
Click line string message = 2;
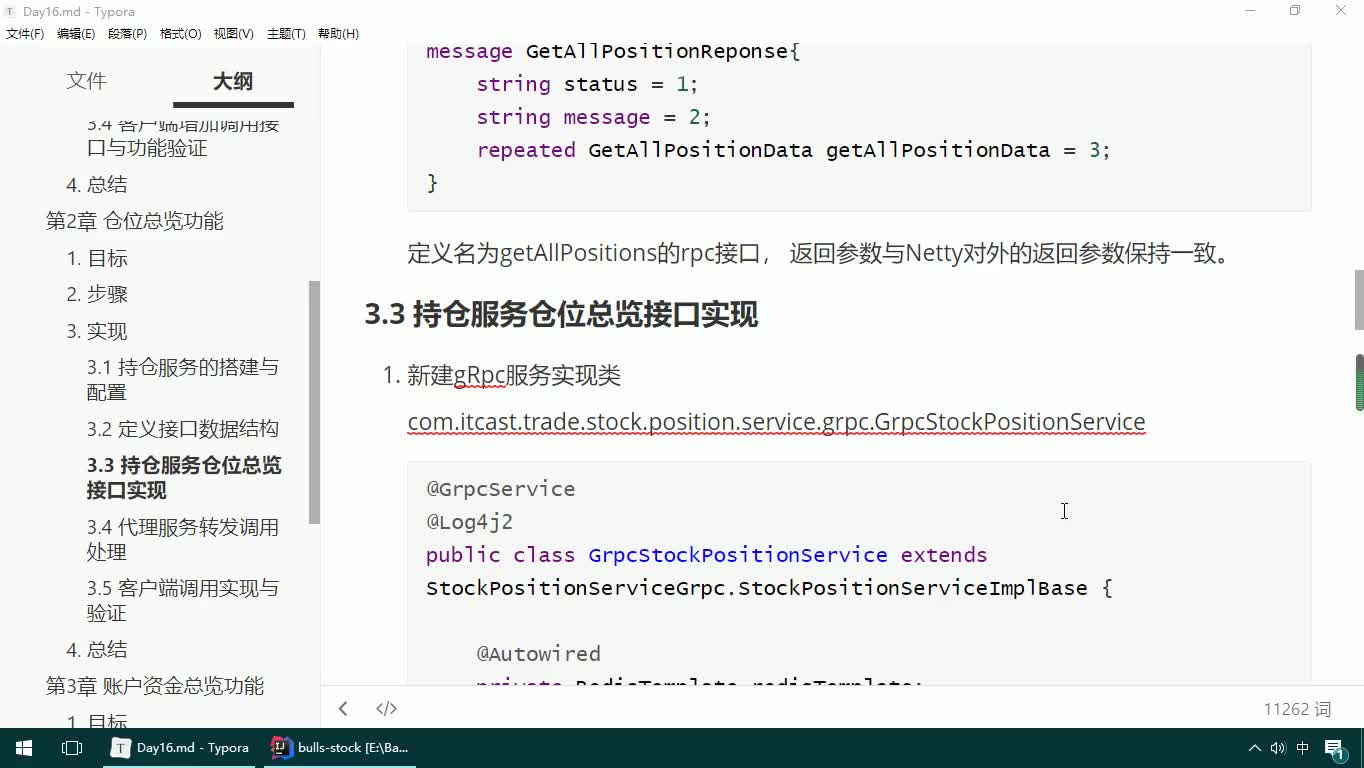tap(593, 117)
